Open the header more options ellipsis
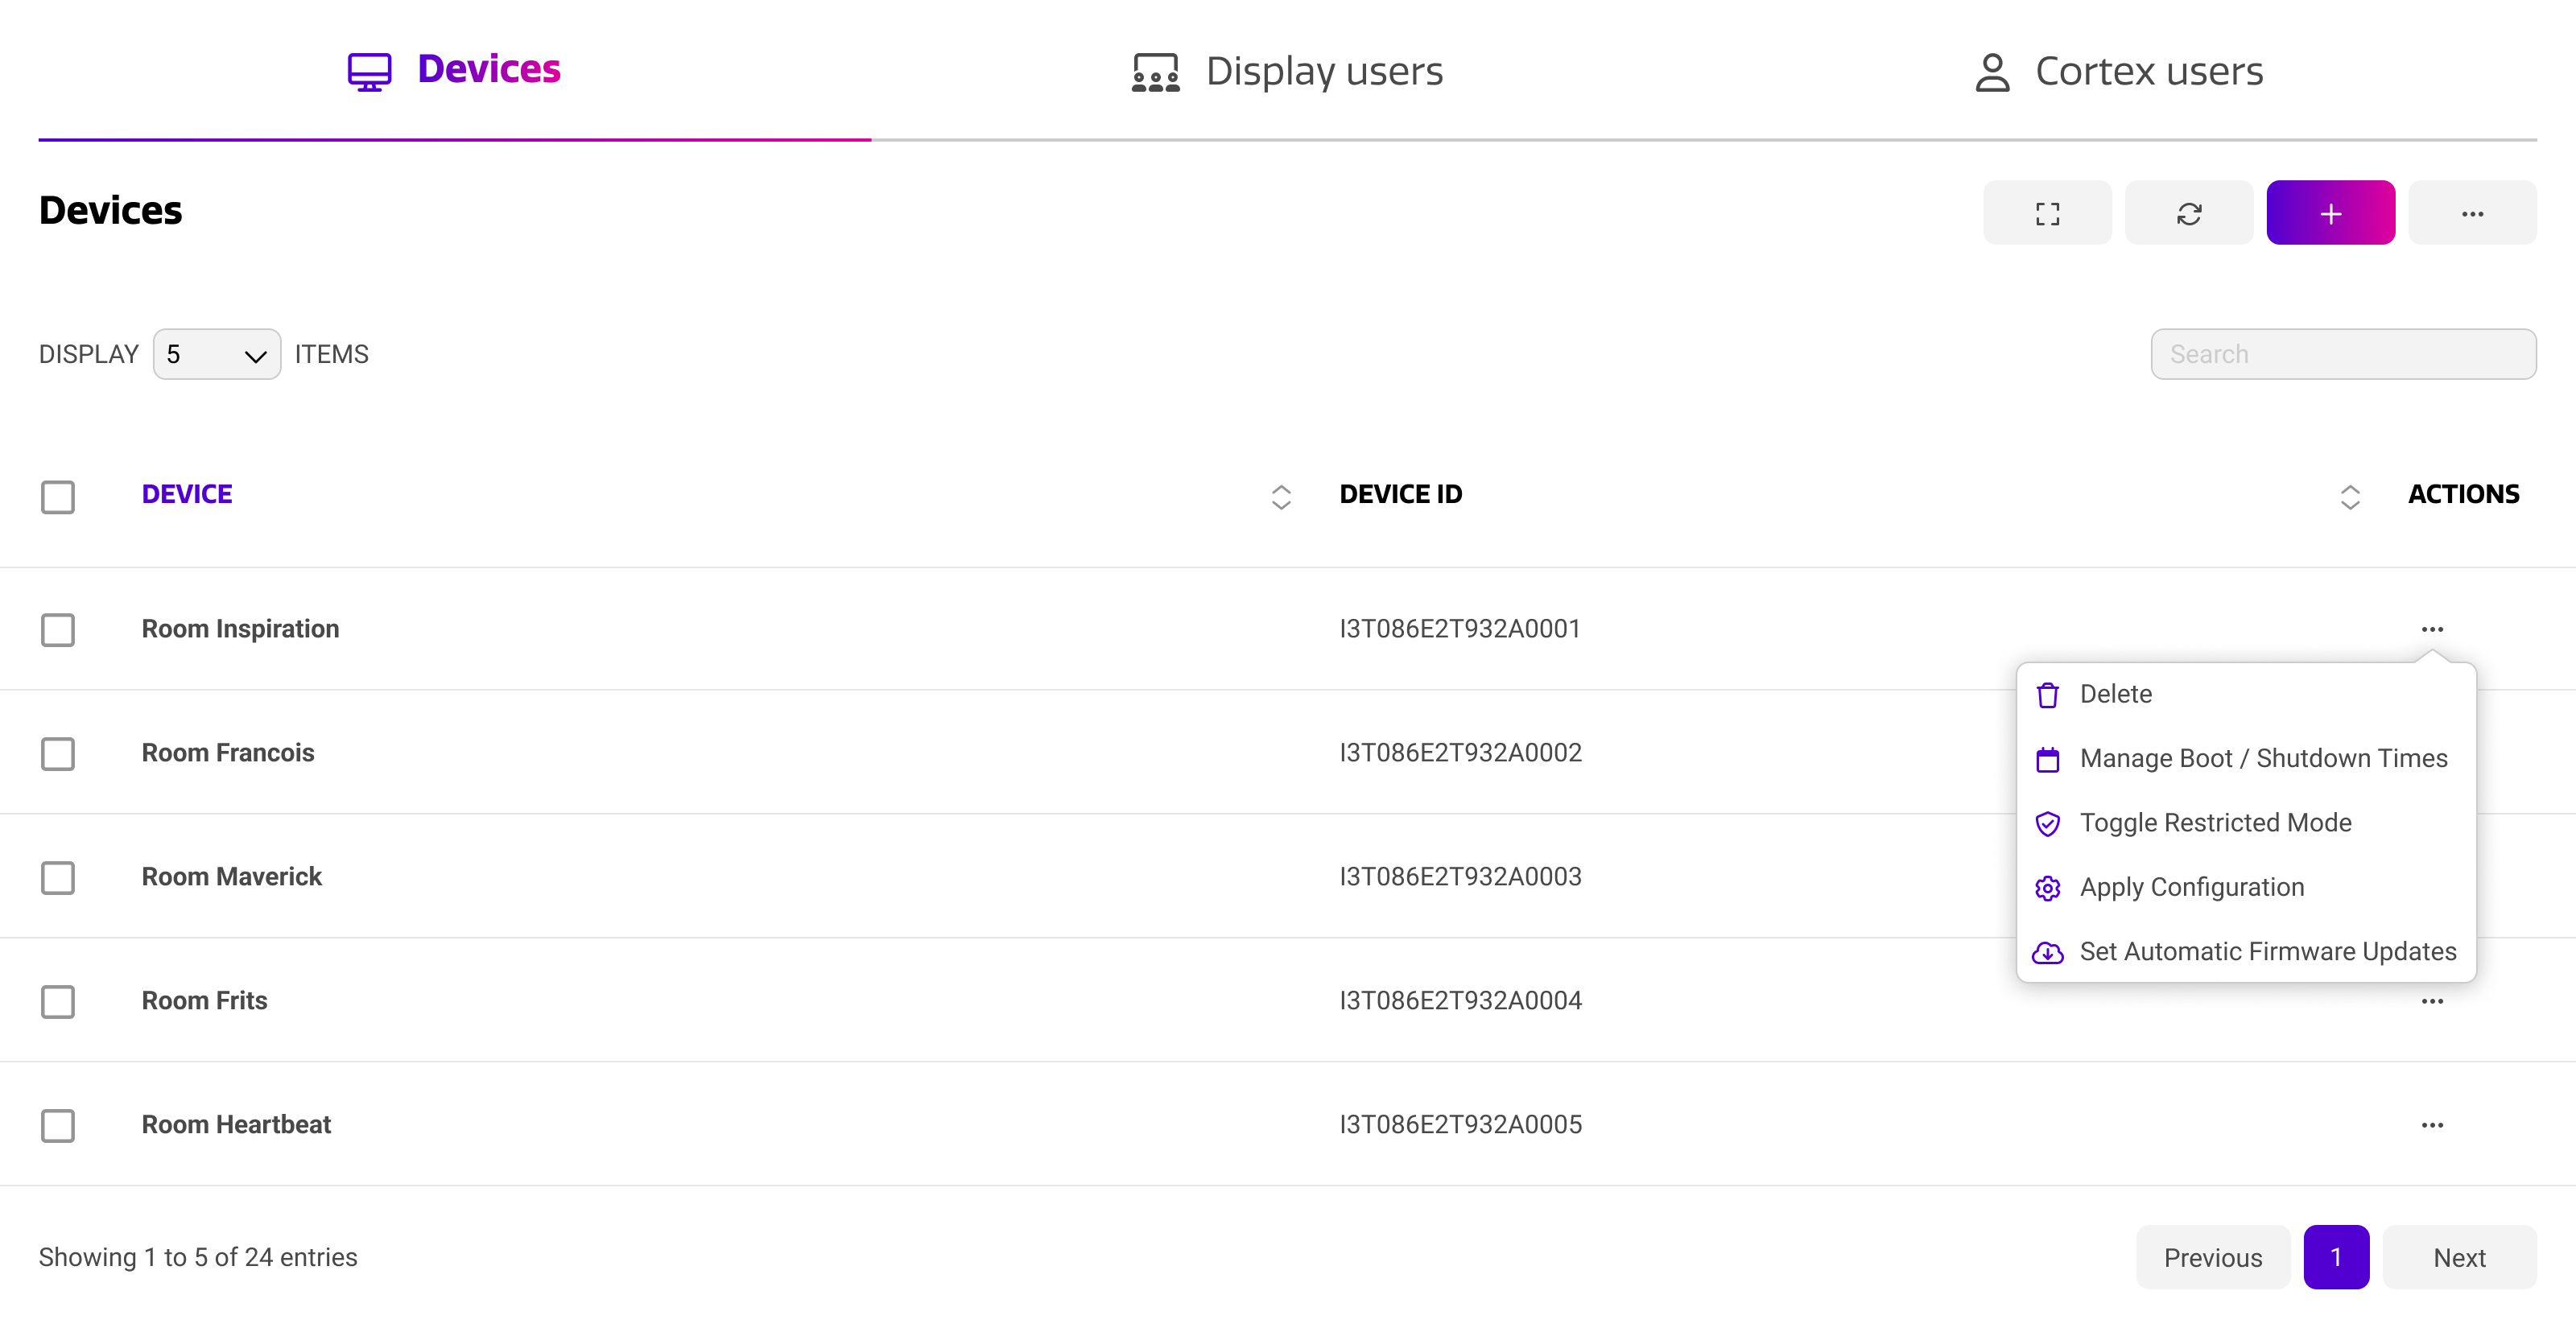2576x1328 pixels. 2472,213
